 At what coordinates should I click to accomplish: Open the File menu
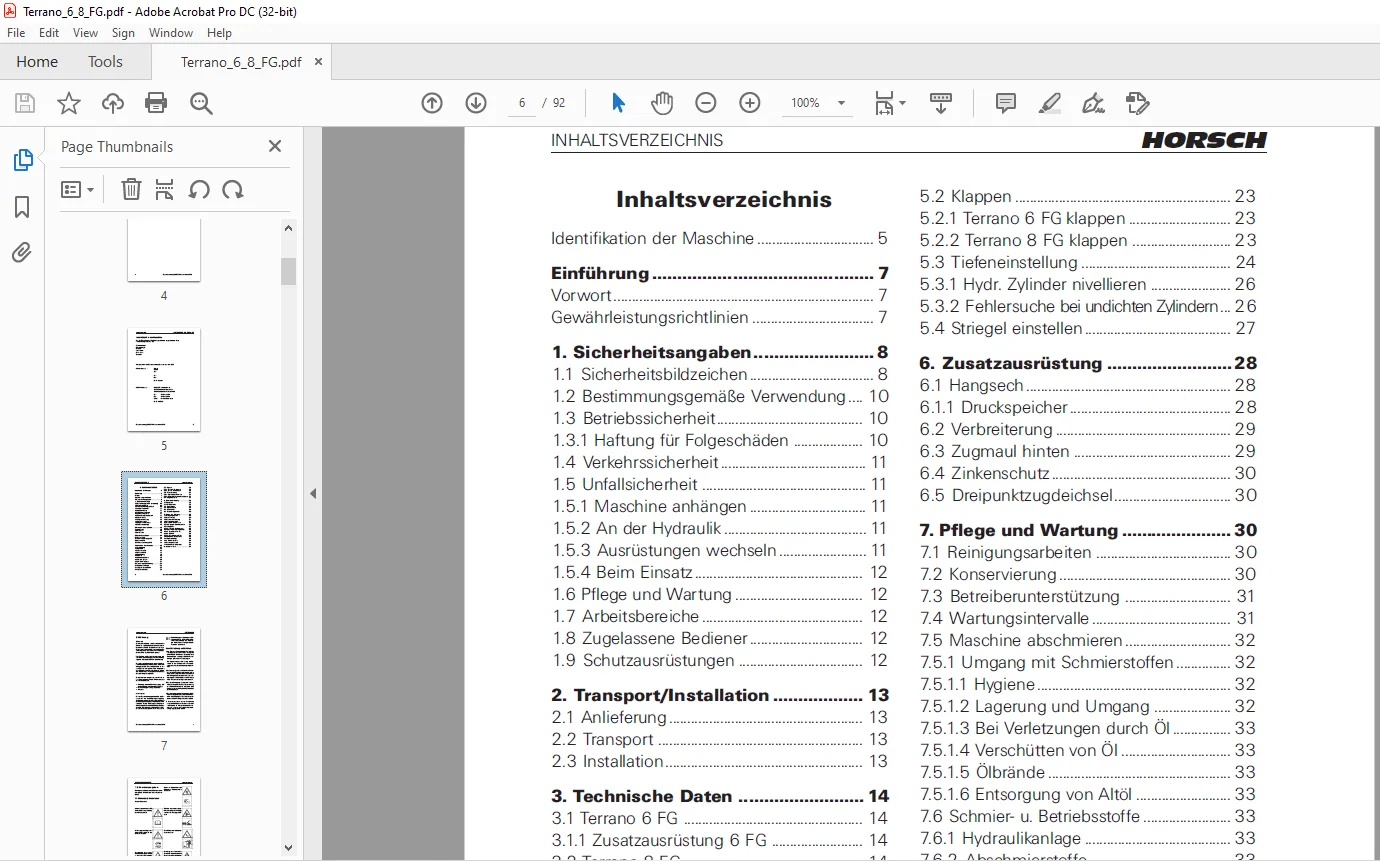[16, 33]
